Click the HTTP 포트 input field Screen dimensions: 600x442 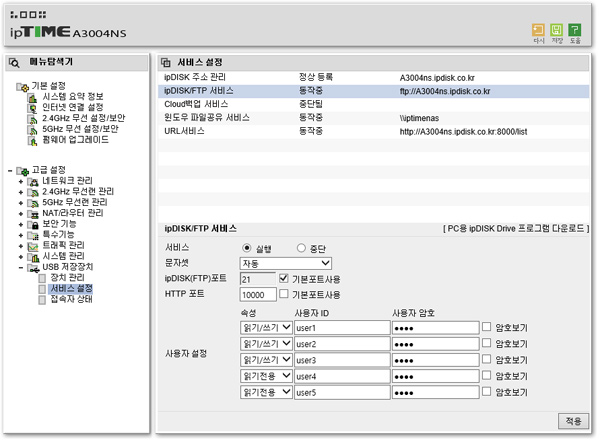coord(258,295)
